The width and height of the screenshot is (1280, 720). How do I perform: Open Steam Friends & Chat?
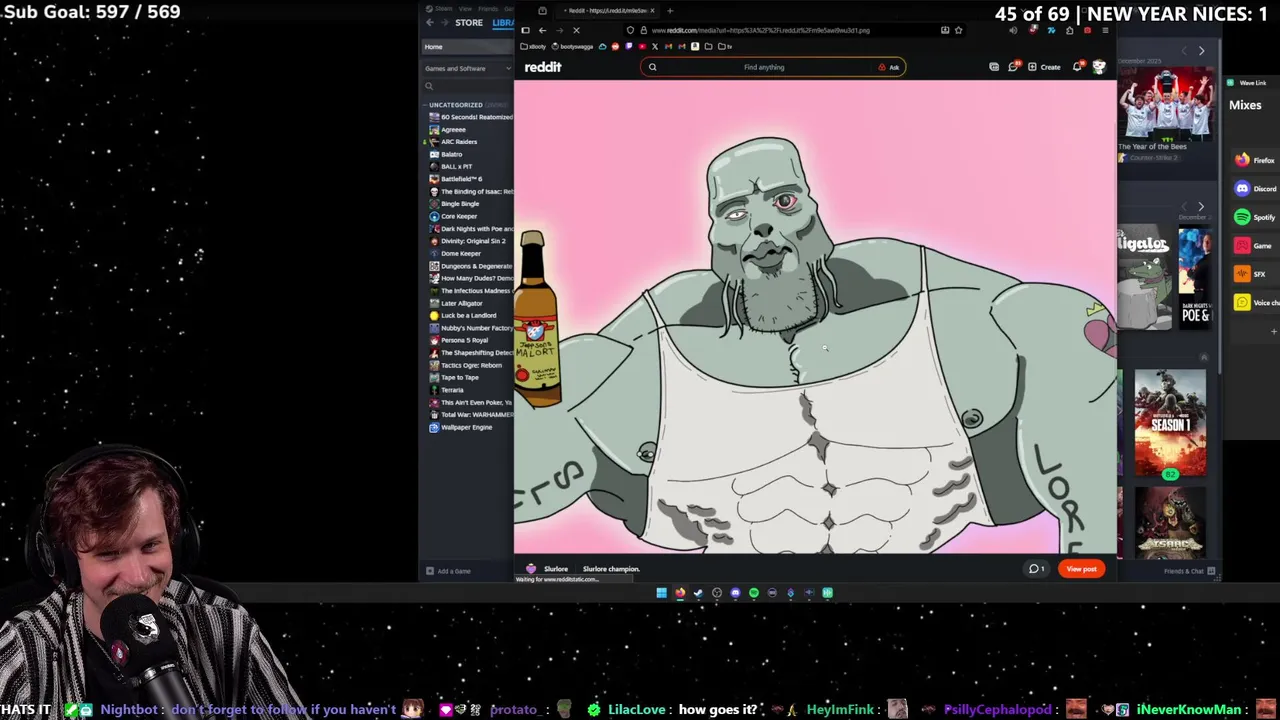coord(1189,571)
